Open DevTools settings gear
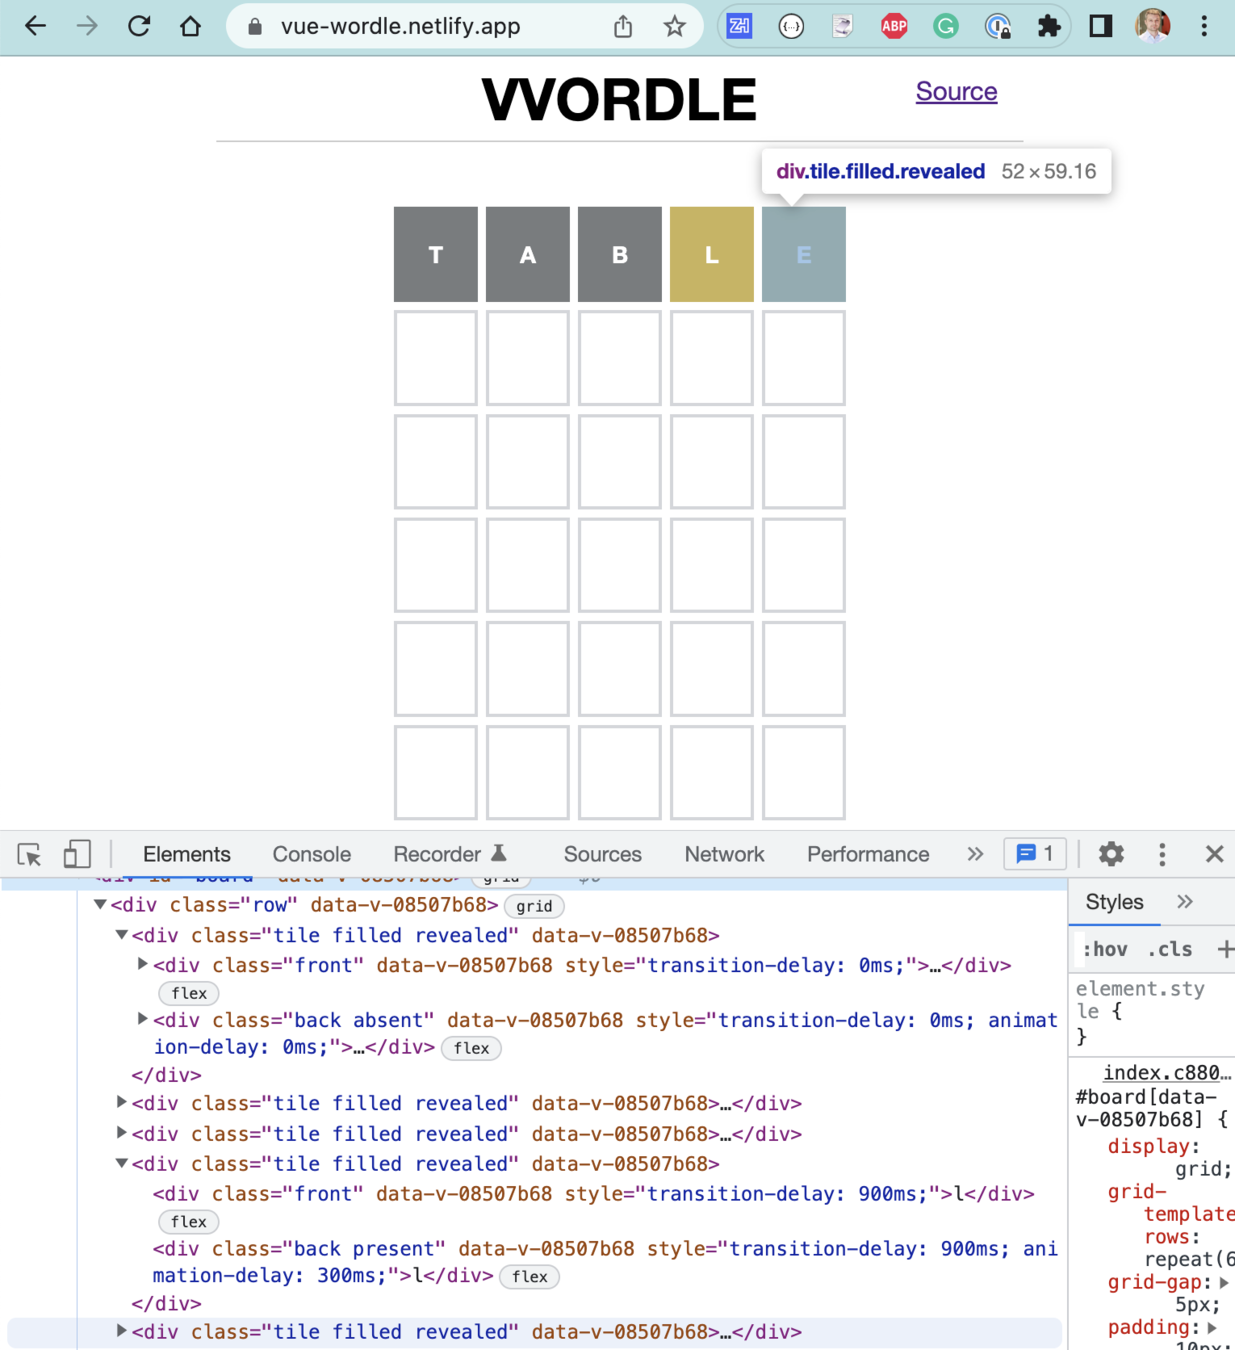Image resolution: width=1235 pixels, height=1350 pixels. (x=1111, y=854)
